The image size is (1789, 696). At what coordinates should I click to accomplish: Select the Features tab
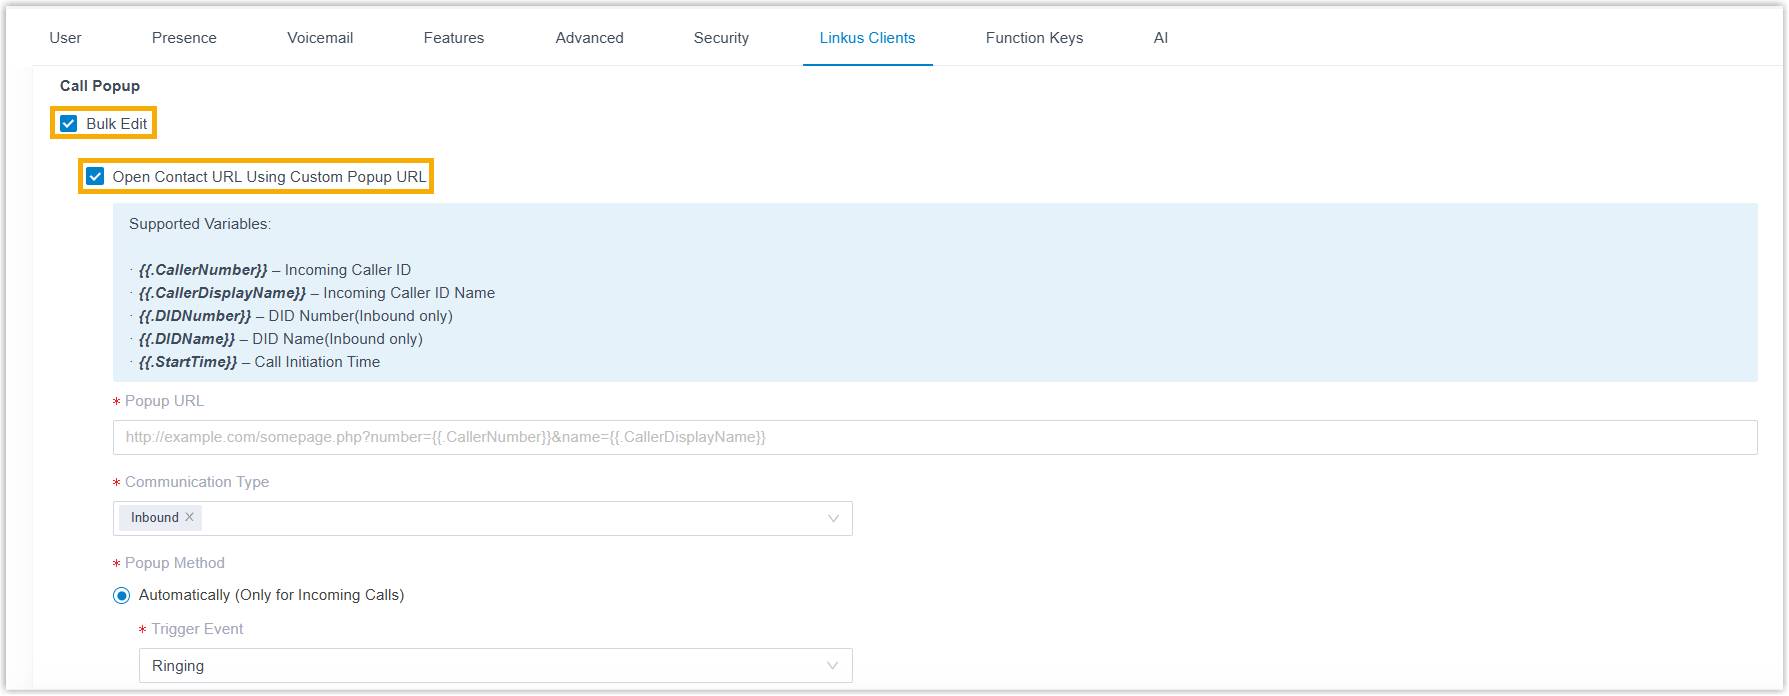(453, 38)
